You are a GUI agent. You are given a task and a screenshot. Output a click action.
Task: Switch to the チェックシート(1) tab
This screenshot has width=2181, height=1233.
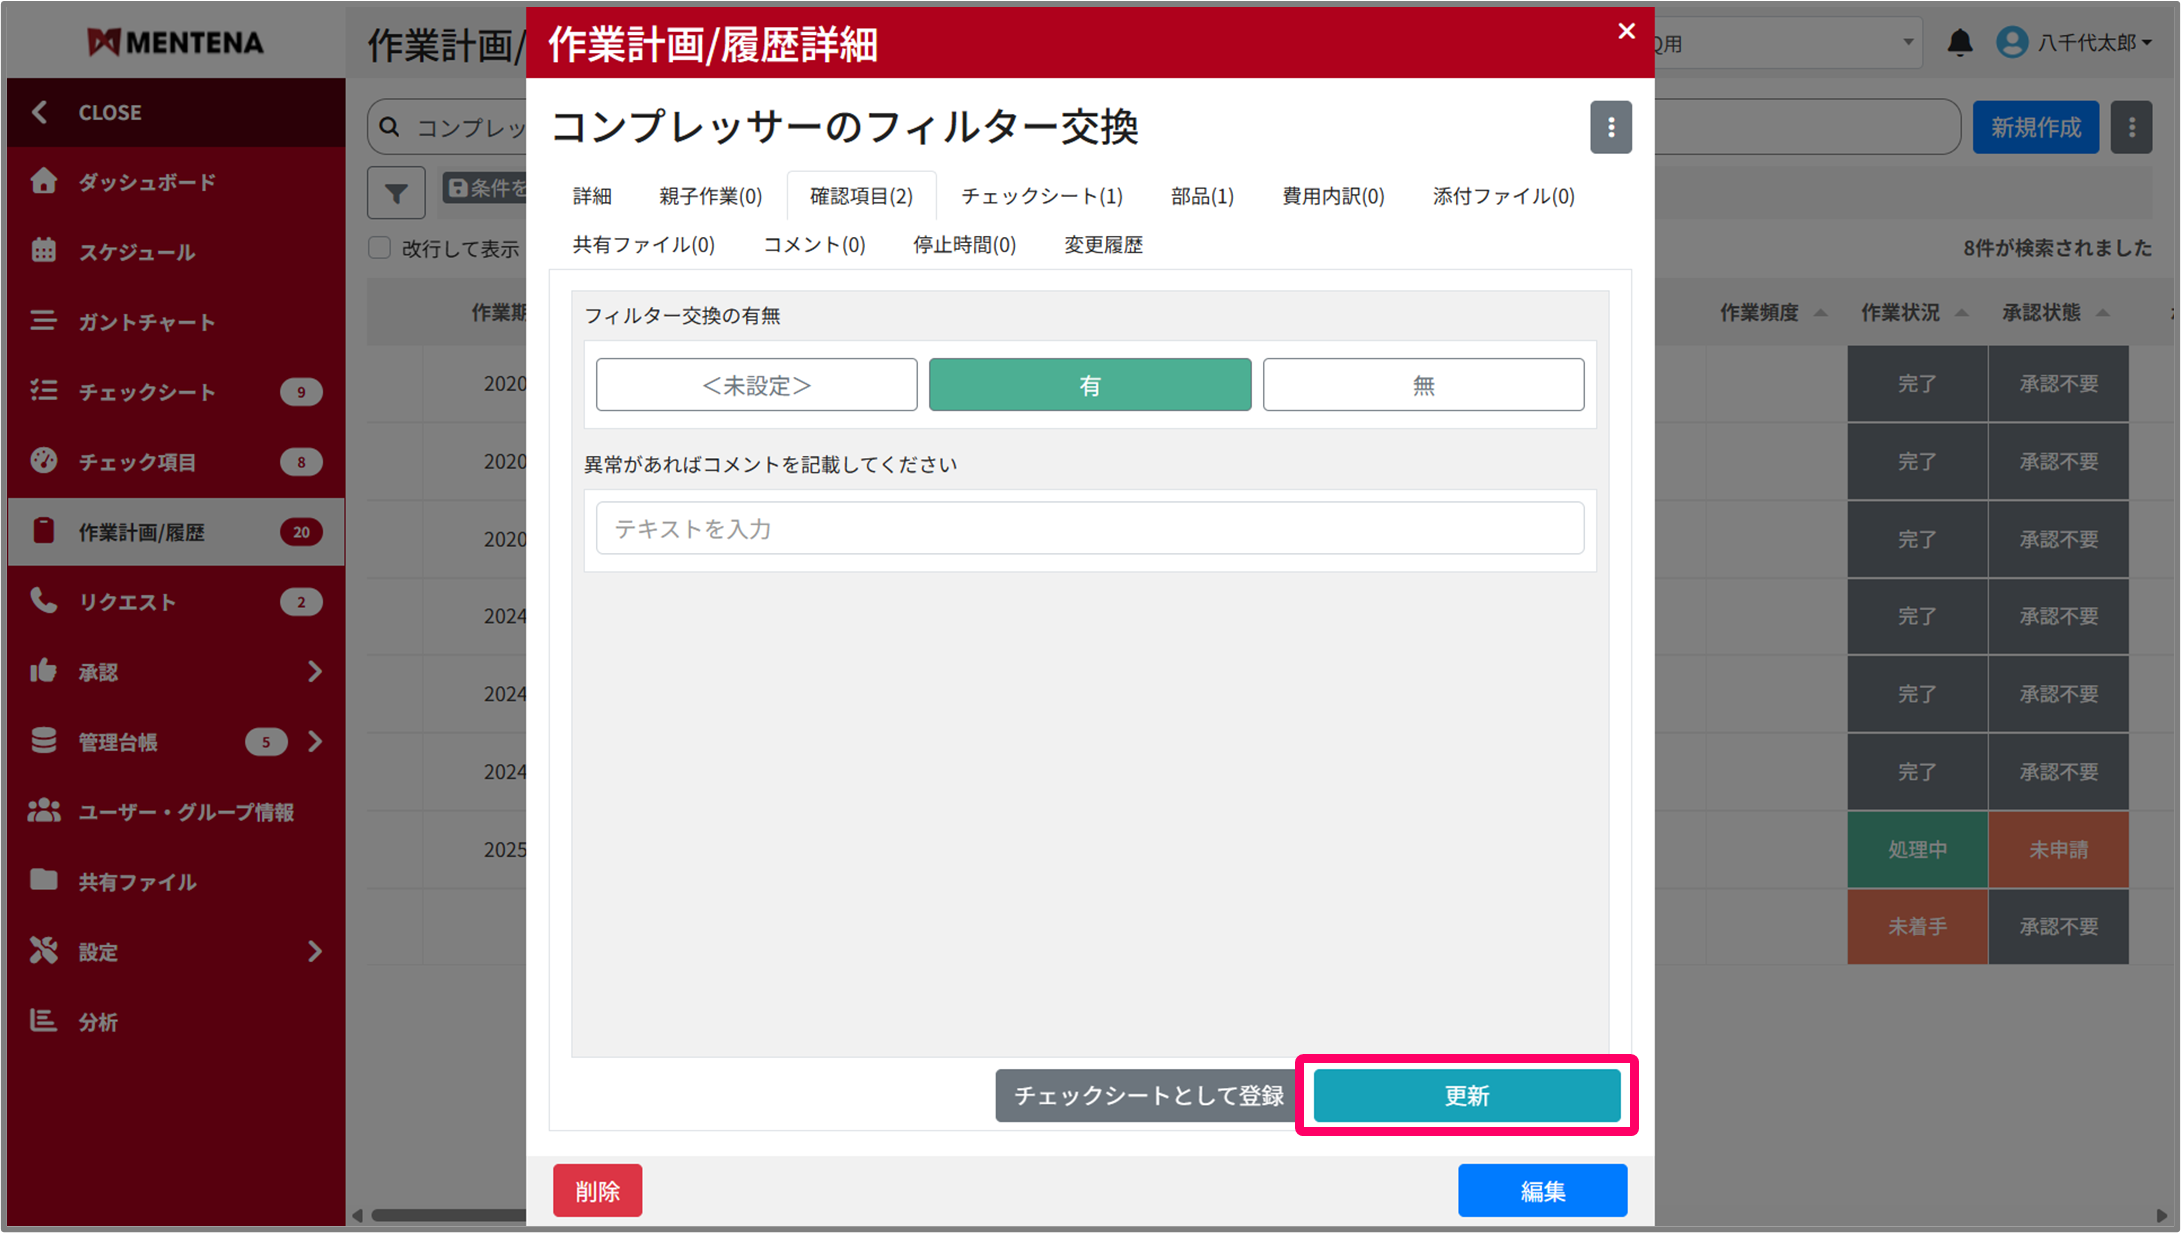click(1041, 196)
